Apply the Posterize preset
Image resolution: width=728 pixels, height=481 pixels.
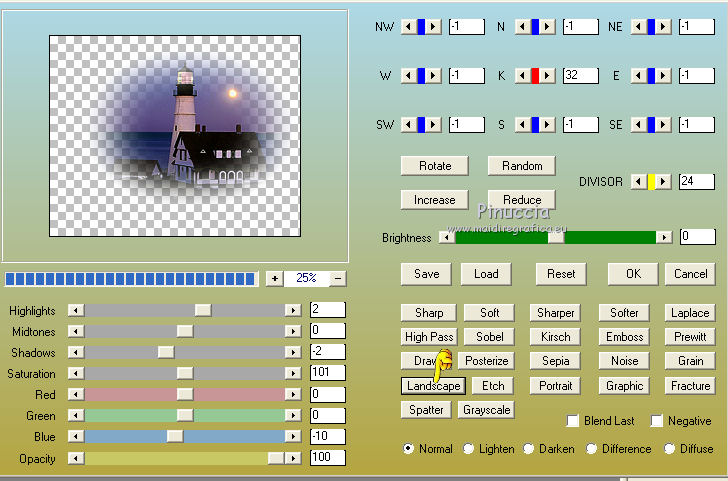click(487, 361)
